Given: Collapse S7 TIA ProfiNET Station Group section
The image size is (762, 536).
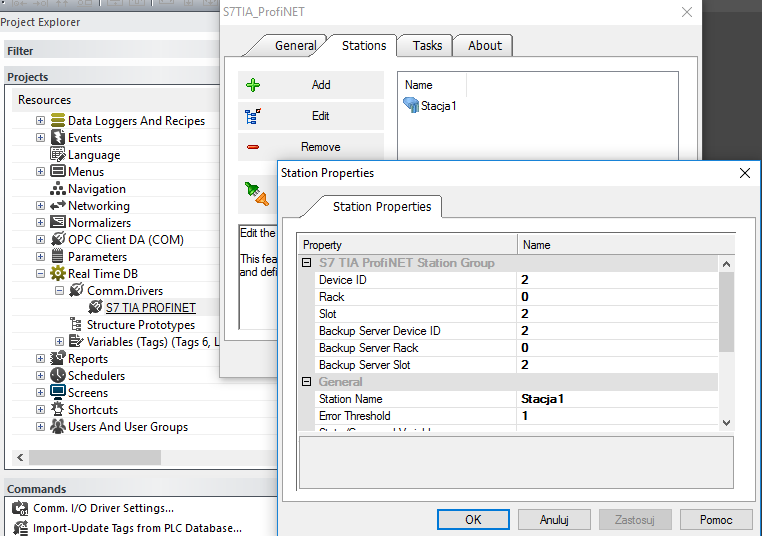Looking at the screenshot, I should (307, 263).
